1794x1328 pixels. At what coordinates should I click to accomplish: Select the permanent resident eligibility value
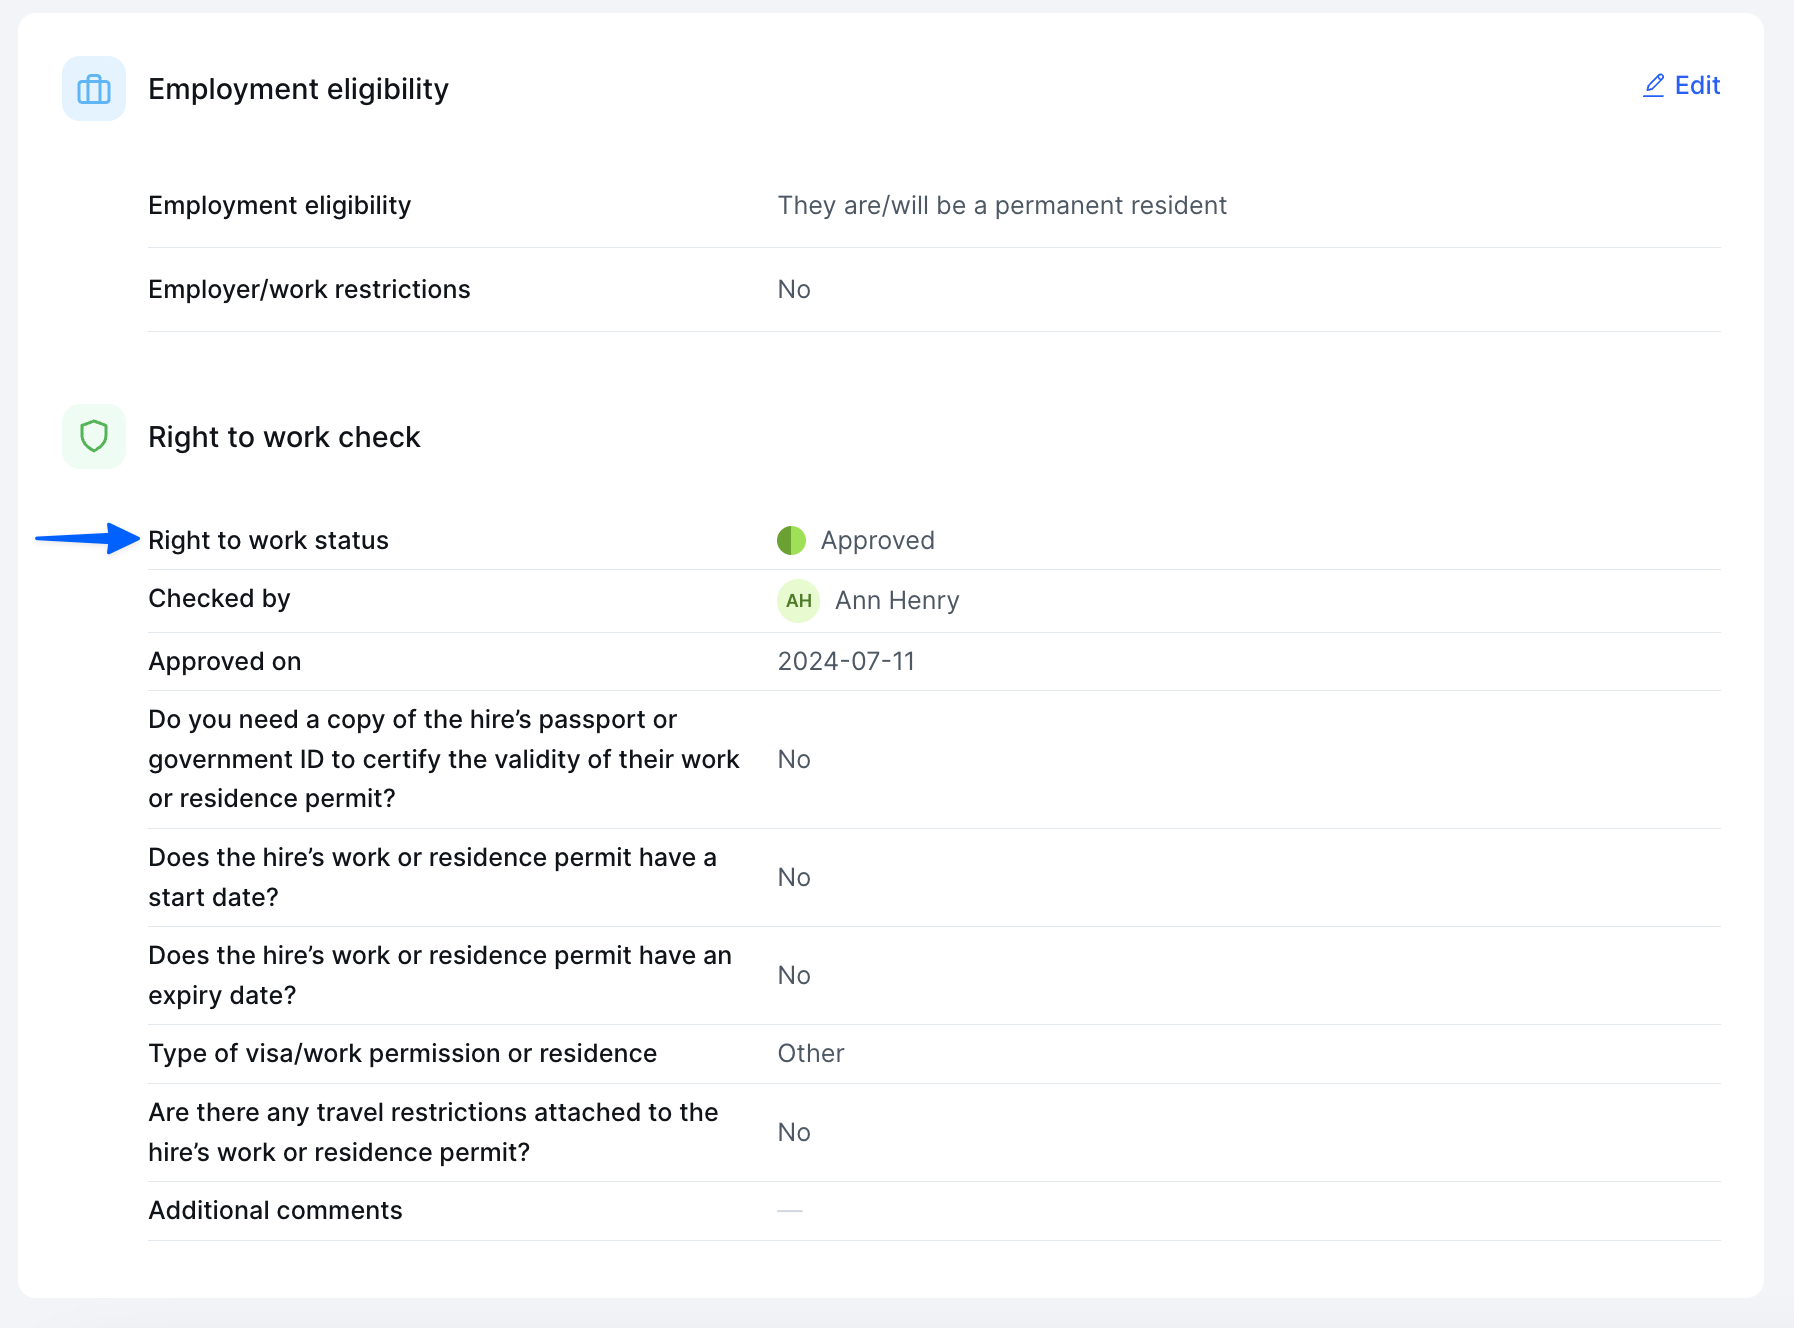point(1003,205)
